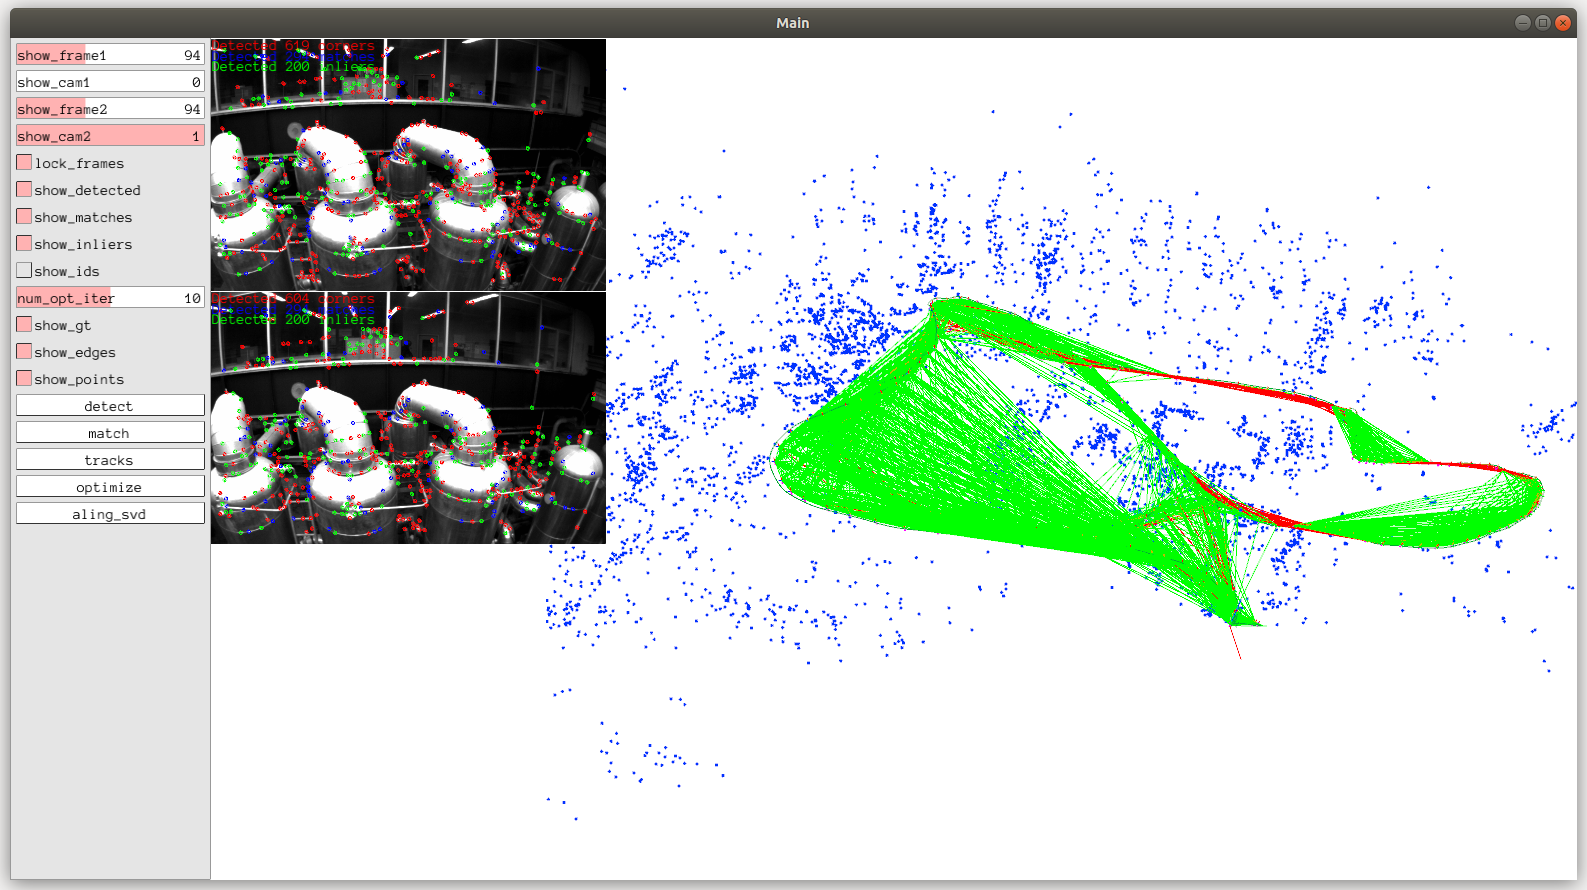Click the aling_svd button

click(x=110, y=514)
